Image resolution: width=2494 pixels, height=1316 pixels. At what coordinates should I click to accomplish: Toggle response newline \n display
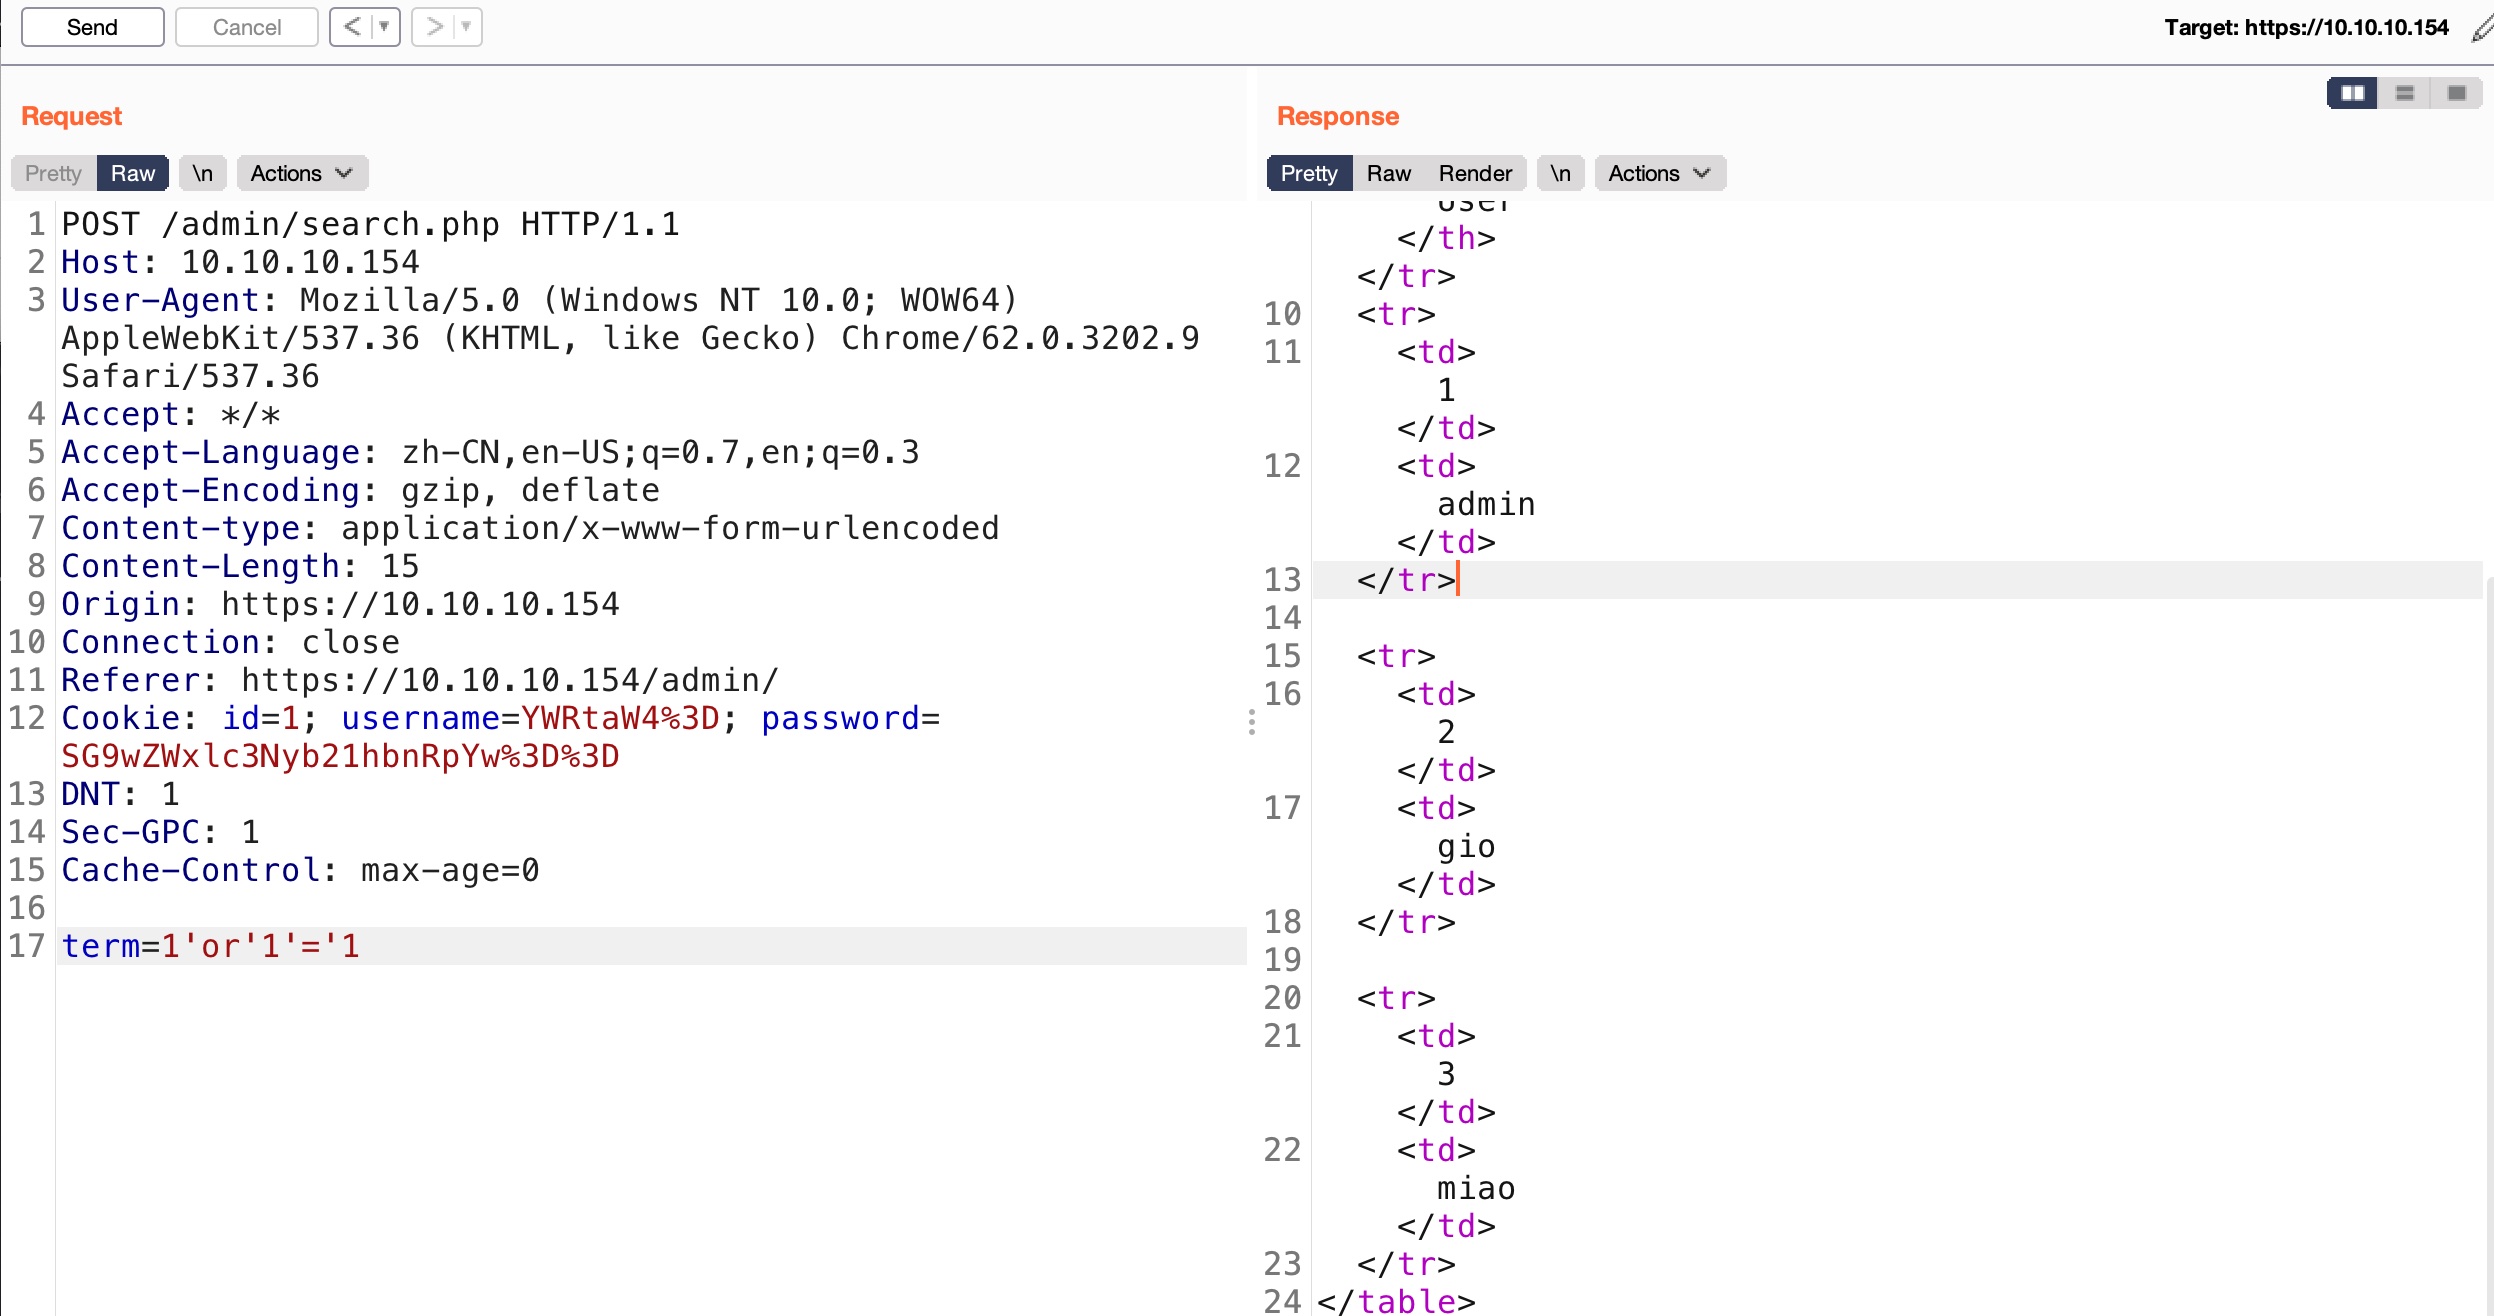[1560, 173]
